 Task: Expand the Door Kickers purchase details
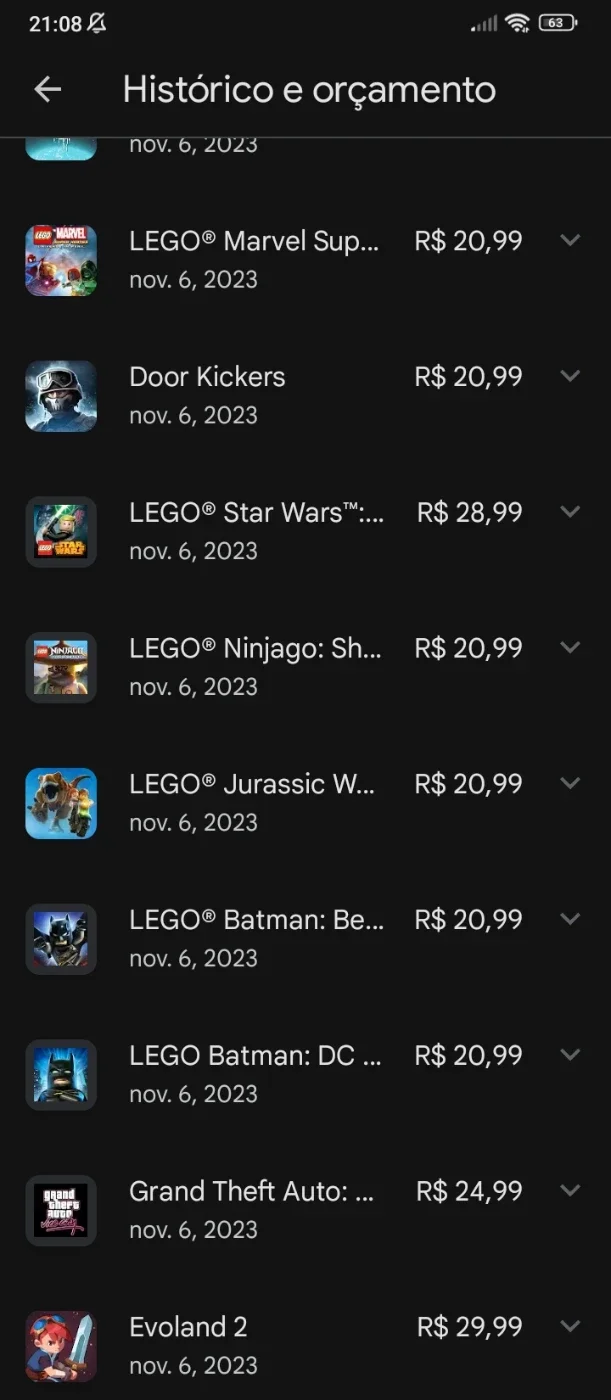[x=570, y=376]
